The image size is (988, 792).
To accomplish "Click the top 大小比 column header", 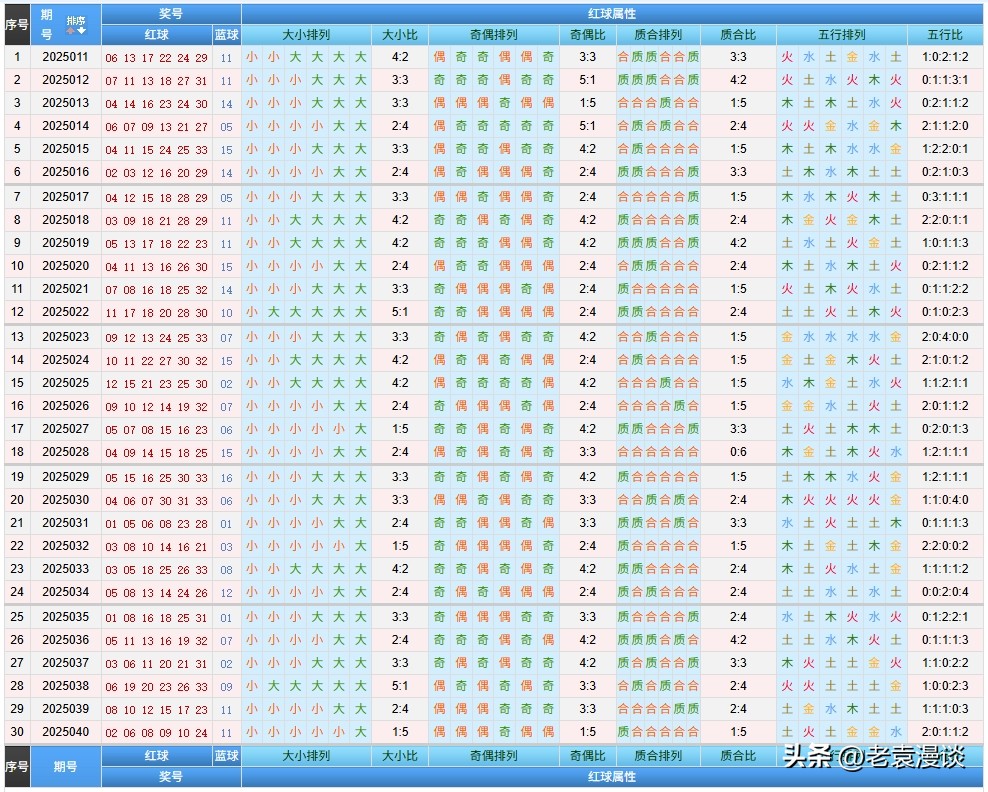I will click(x=400, y=35).
